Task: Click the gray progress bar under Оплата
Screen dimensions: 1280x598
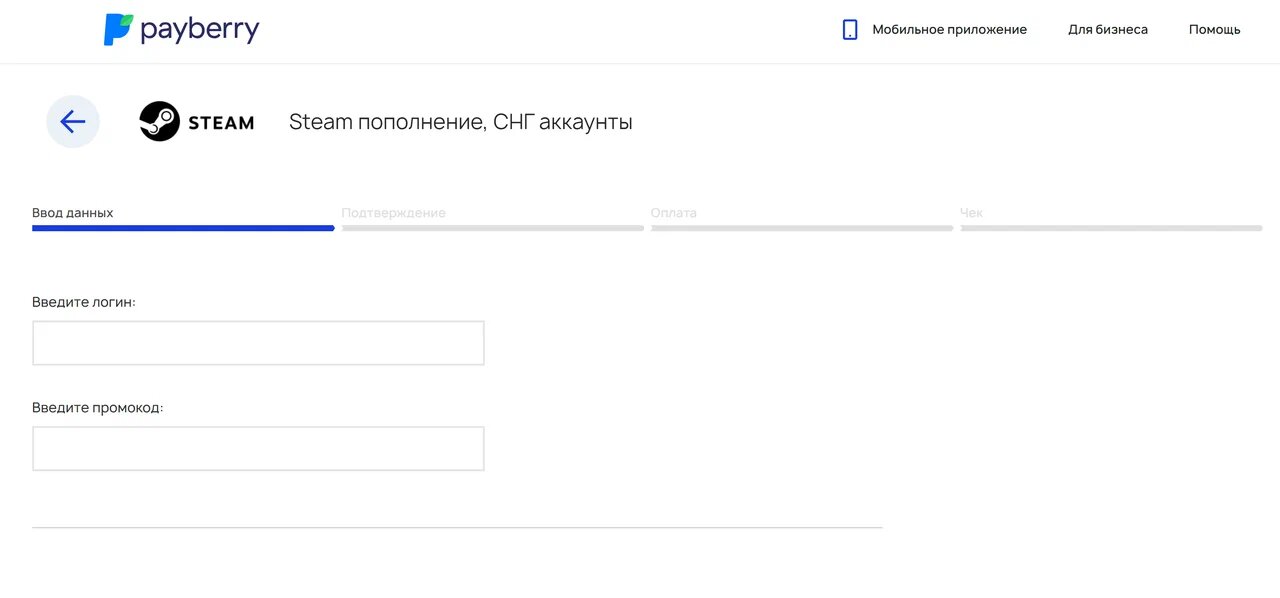Action: [801, 228]
